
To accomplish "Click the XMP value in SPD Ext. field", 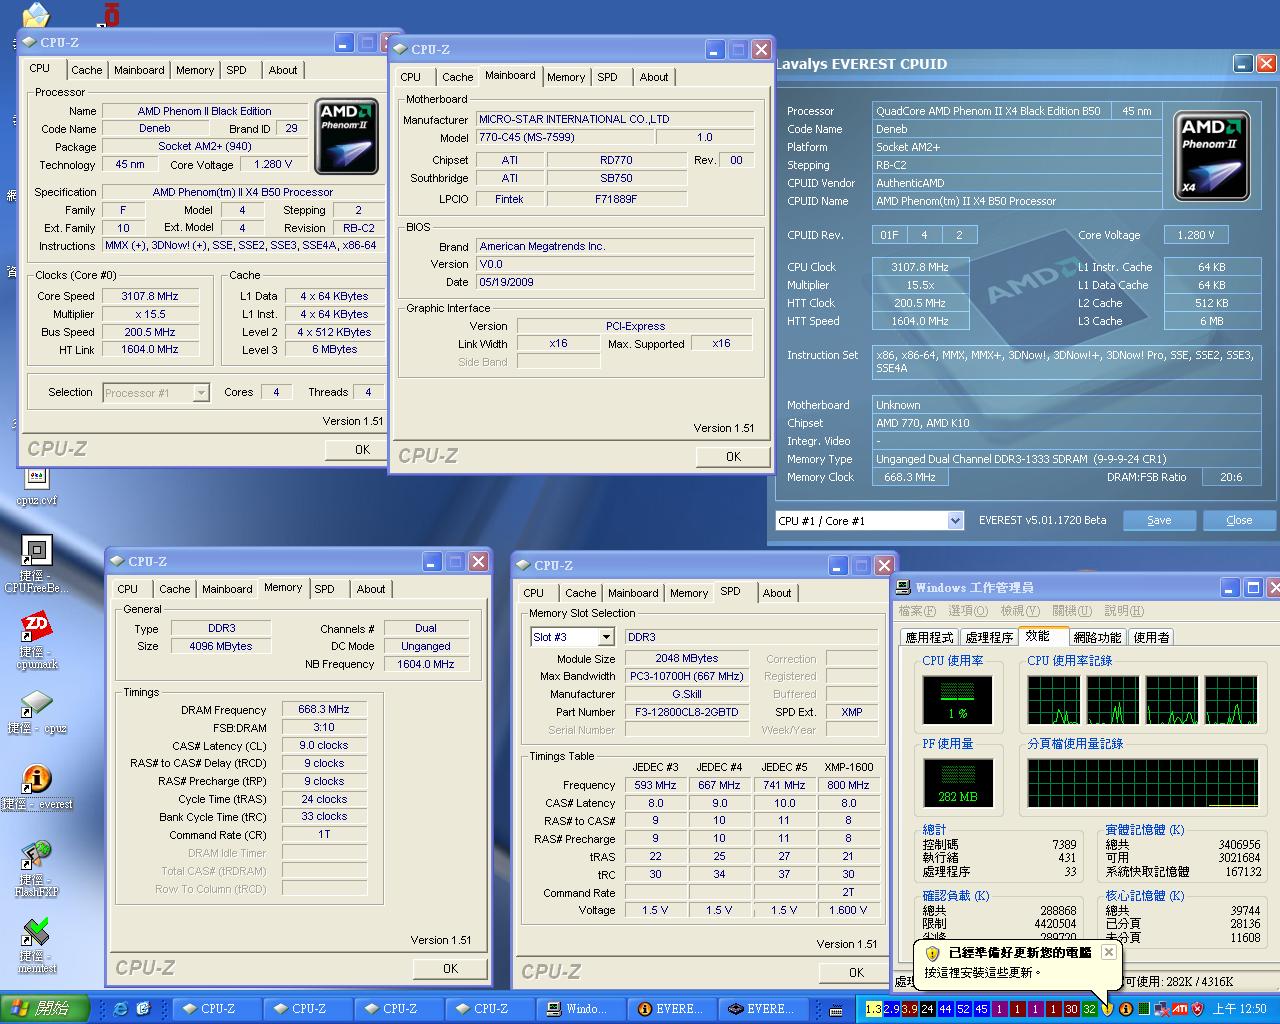I will coord(852,712).
